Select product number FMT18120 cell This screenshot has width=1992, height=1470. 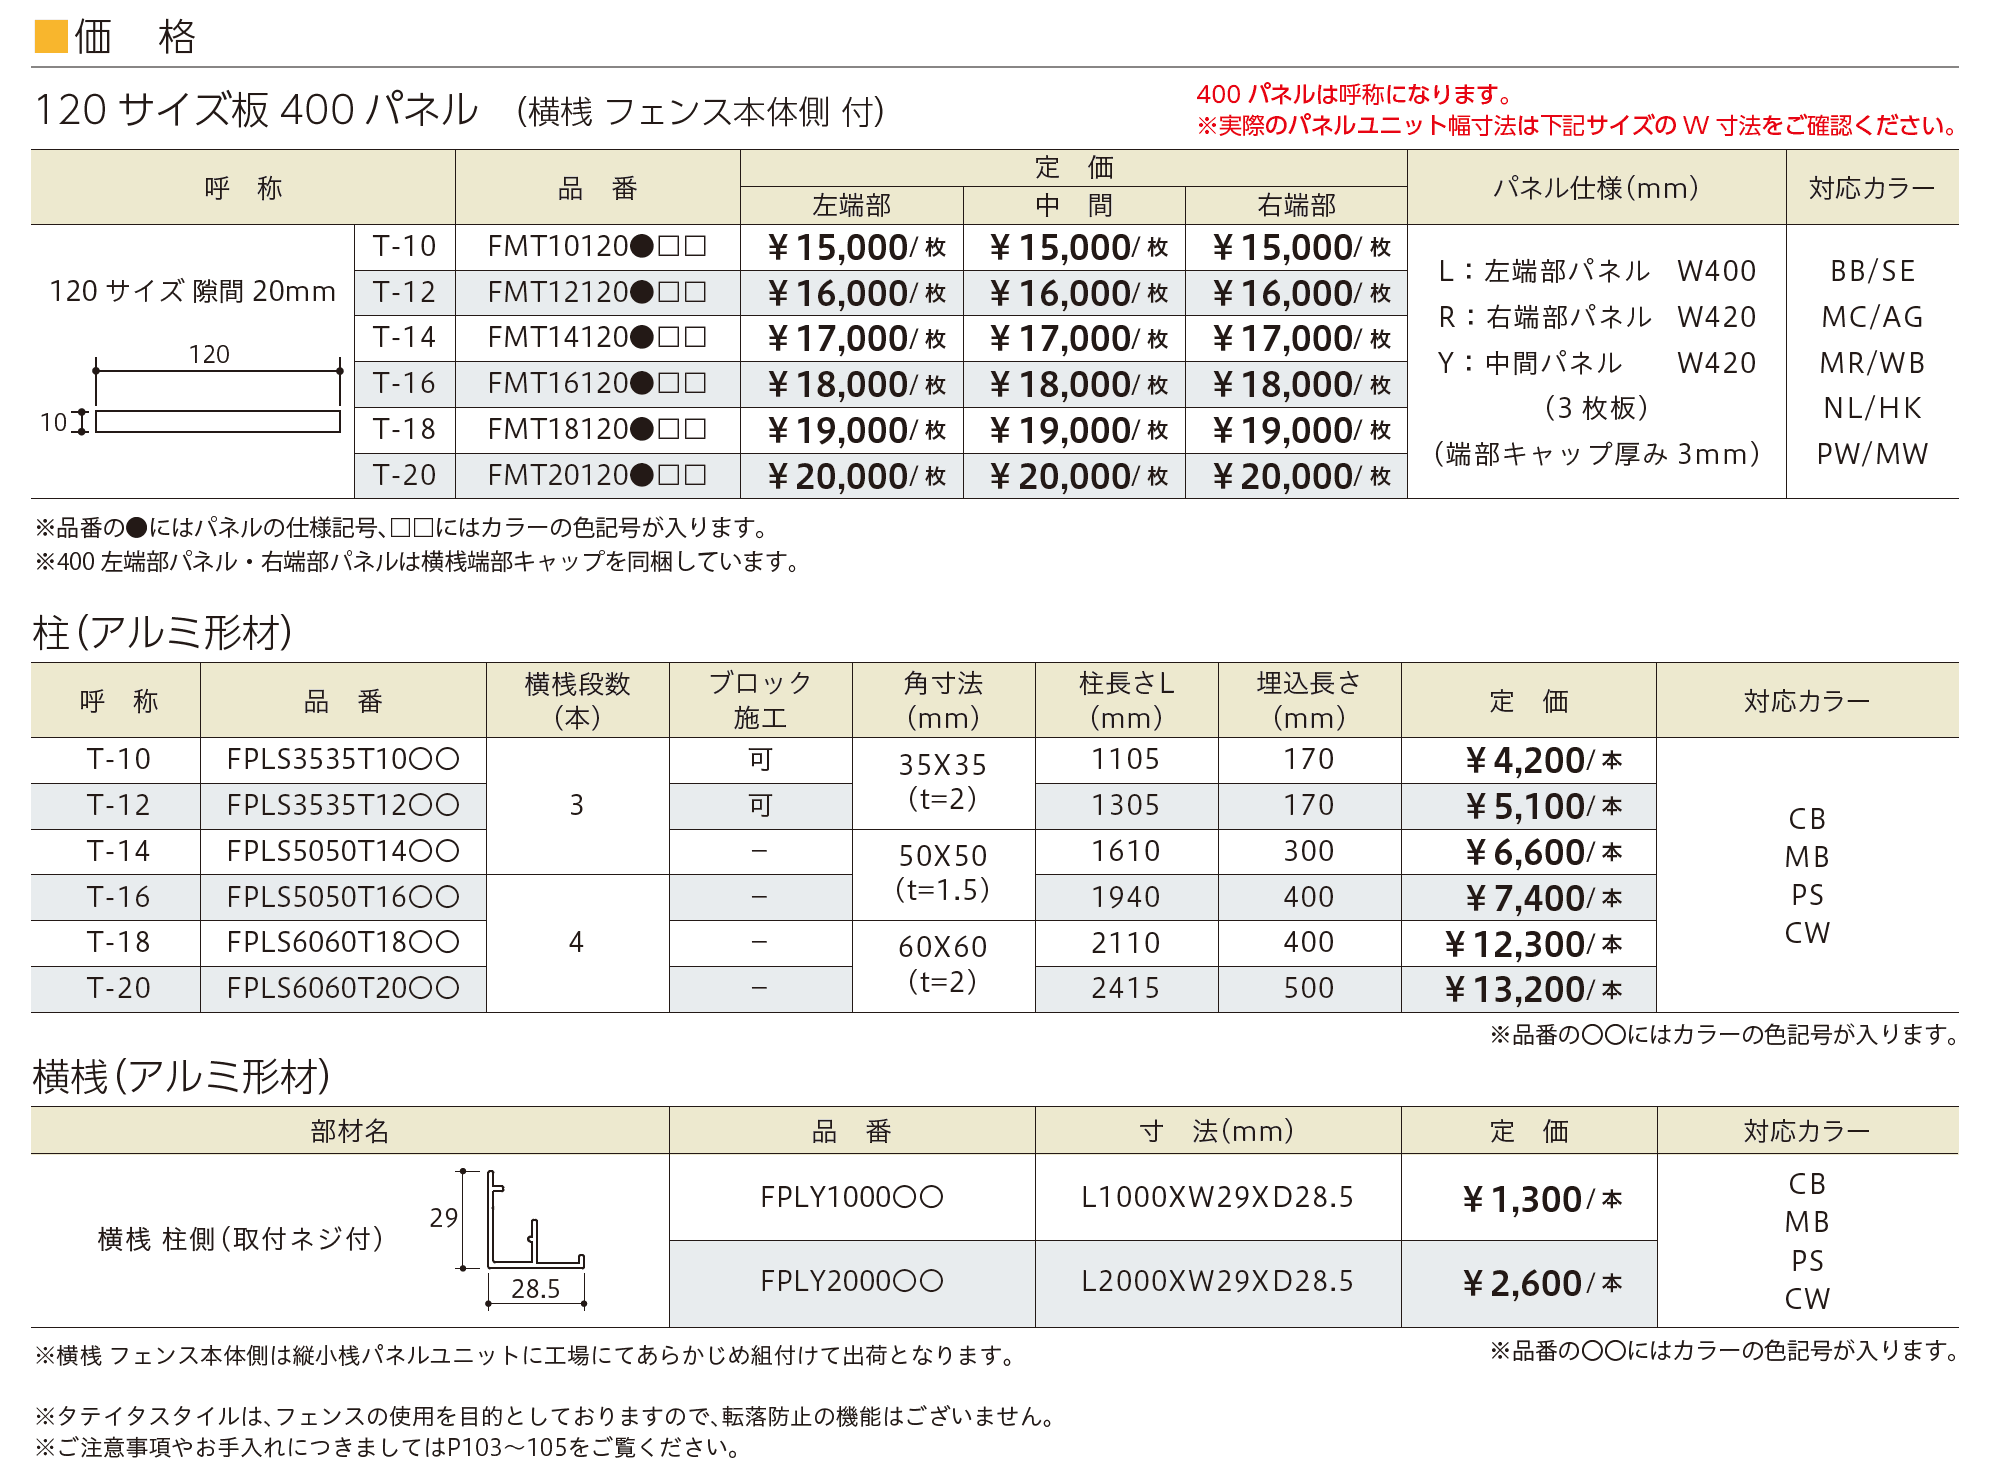[x=597, y=429]
